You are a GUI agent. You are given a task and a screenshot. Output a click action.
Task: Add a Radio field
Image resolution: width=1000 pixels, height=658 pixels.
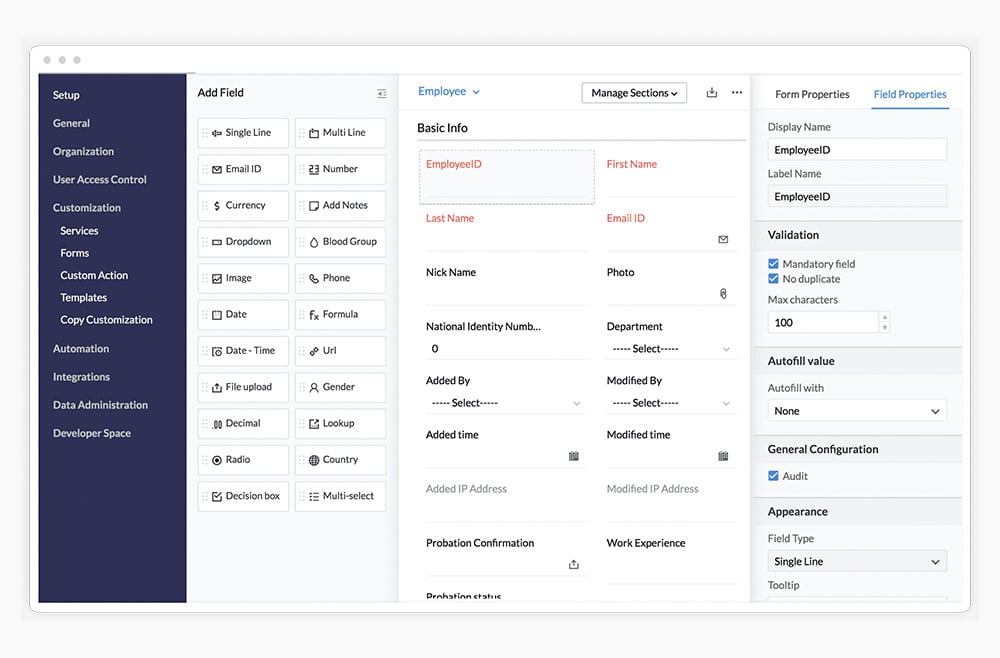coord(243,460)
